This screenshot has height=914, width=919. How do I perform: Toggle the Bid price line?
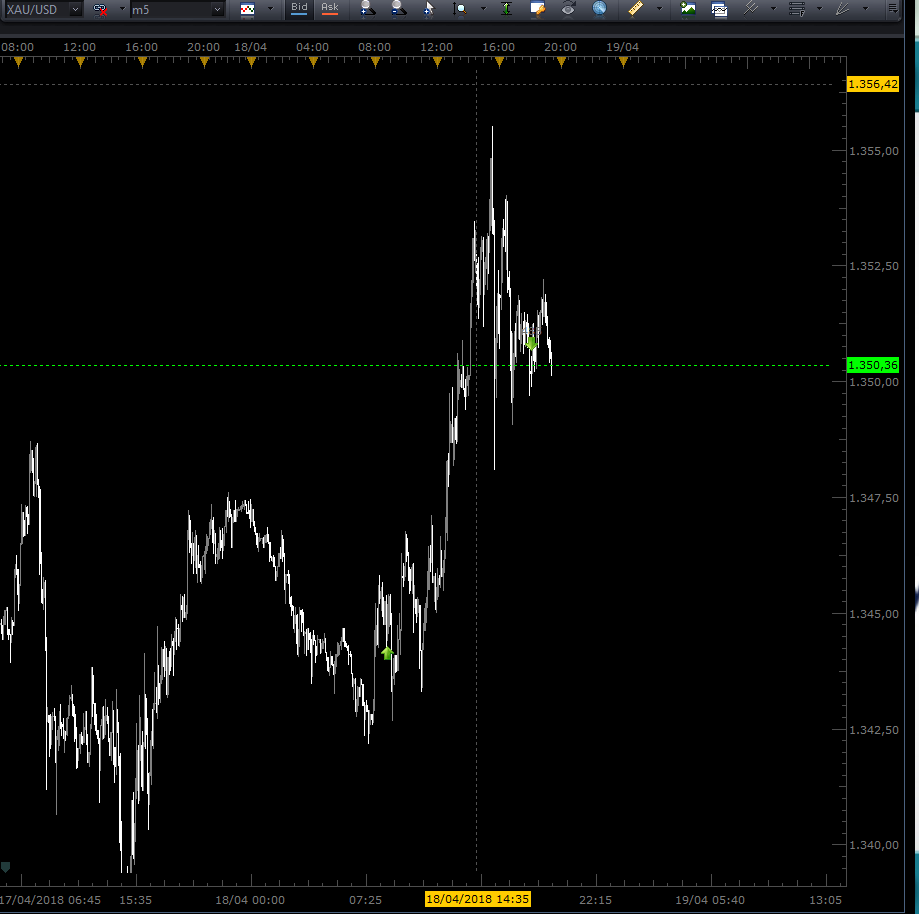(x=299, y=8)
